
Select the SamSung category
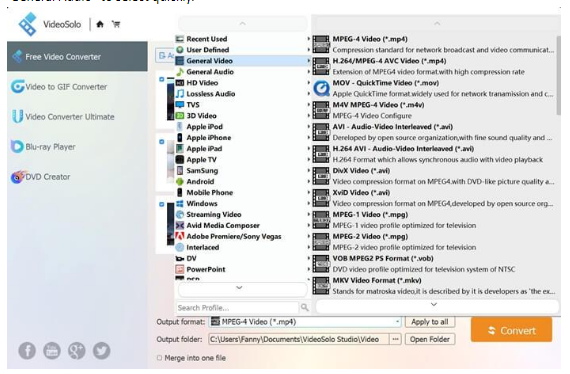[x=242, y=170]
